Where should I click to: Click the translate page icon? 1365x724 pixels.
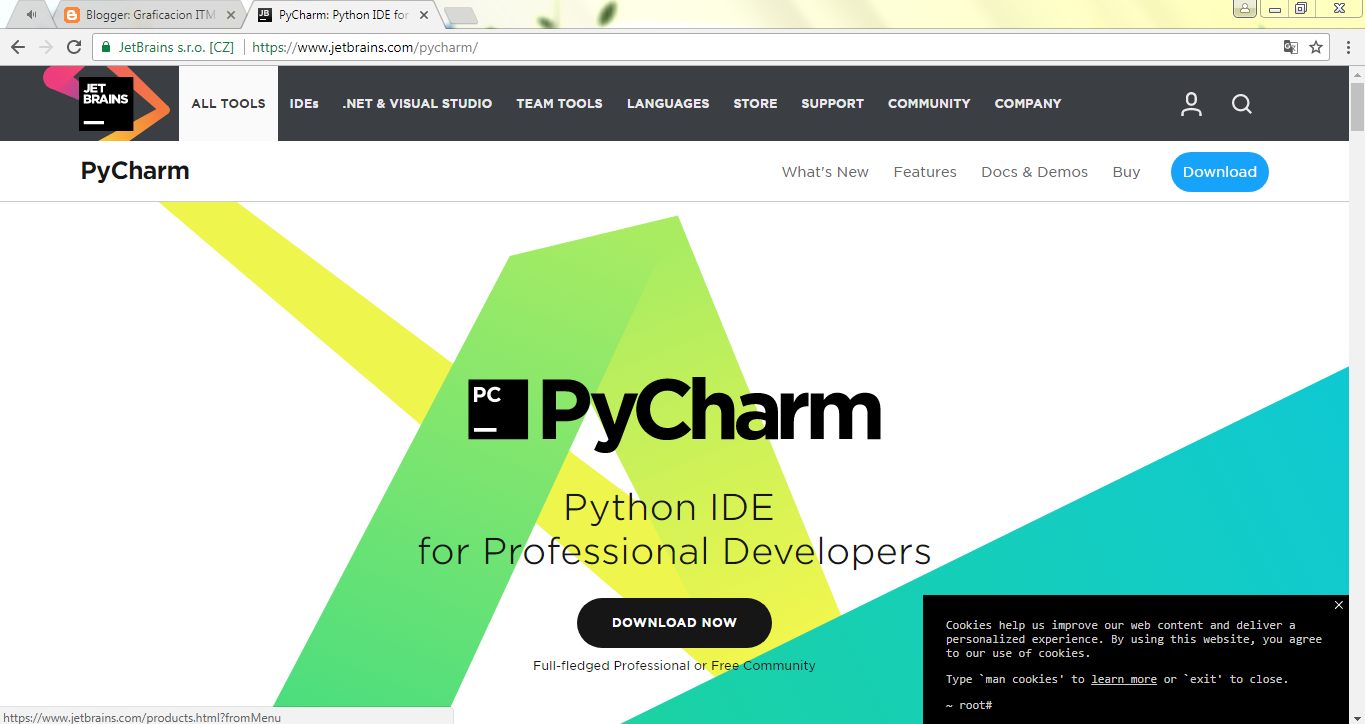pyautogui.click(x=1291, y=47)
